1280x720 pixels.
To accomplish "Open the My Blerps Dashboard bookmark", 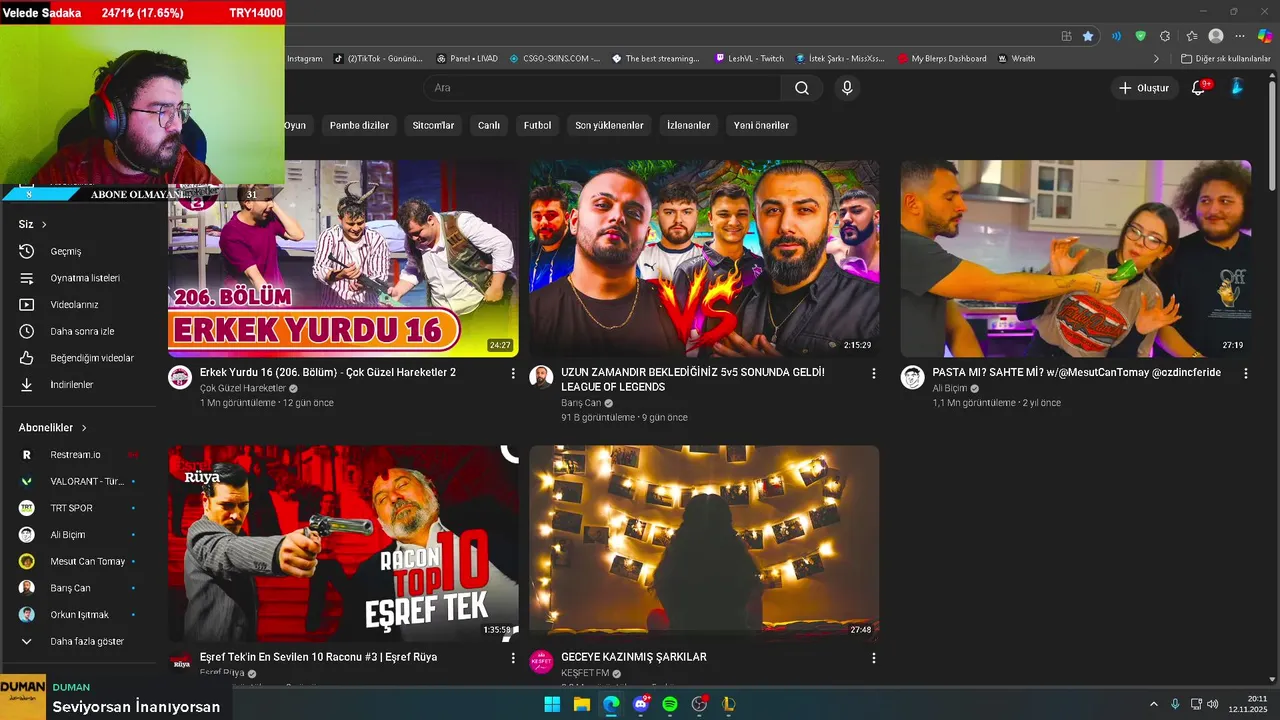I will [941, 59].
